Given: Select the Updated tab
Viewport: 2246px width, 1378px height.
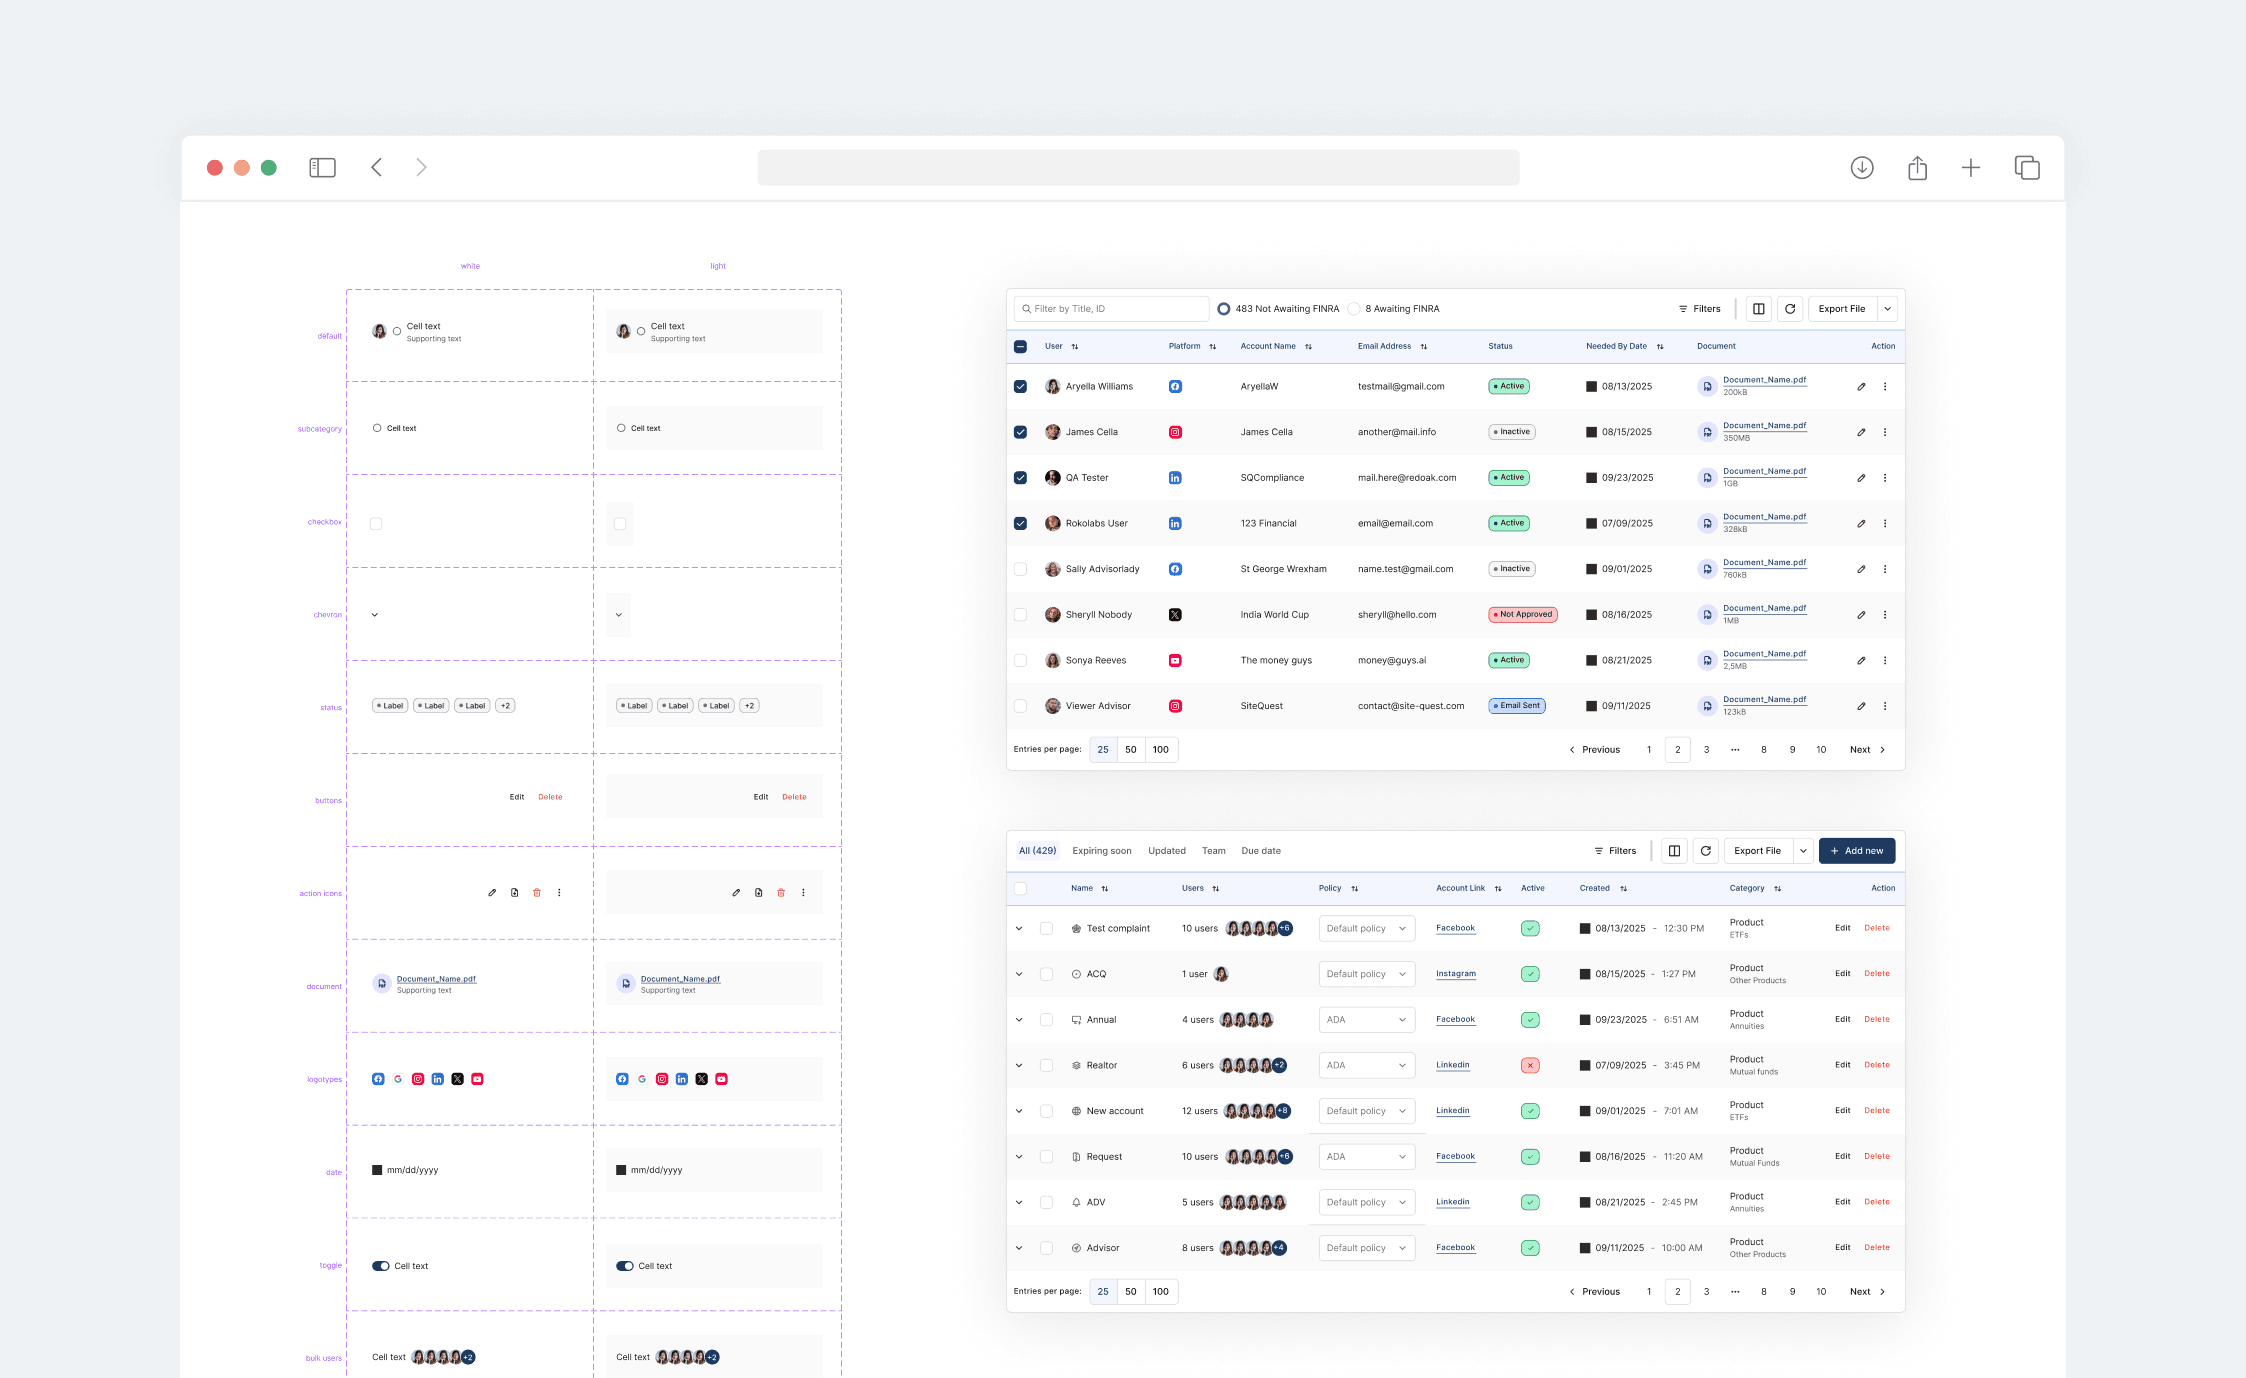Looking at the screenshot, I should point(1166,850).
